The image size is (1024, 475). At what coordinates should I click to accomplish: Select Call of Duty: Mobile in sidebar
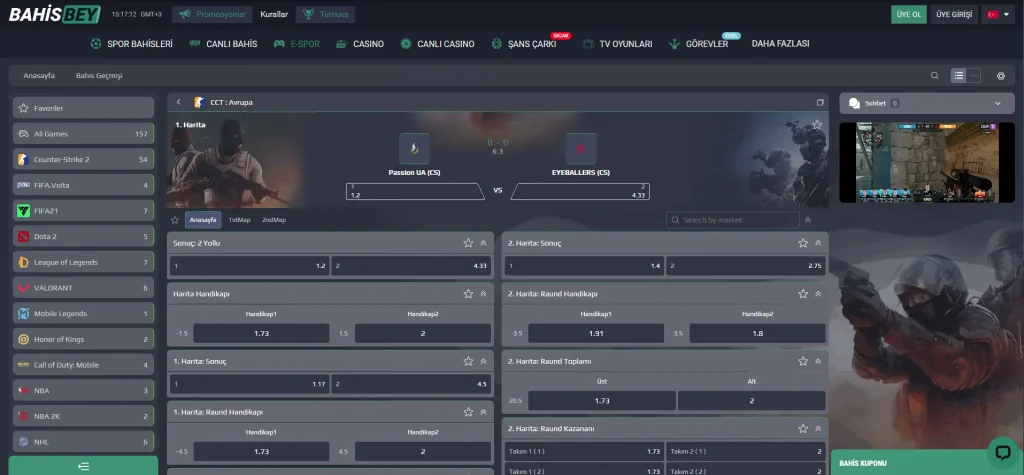click(x=84, y=365)
